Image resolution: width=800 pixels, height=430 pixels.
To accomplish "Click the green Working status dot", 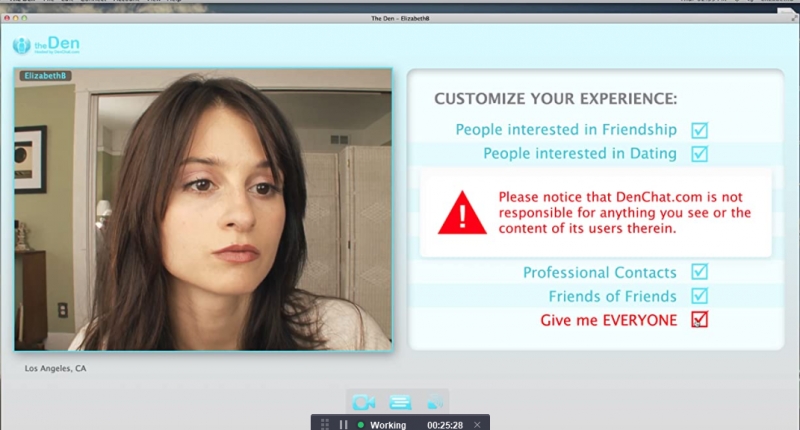I will pos(361,424).
